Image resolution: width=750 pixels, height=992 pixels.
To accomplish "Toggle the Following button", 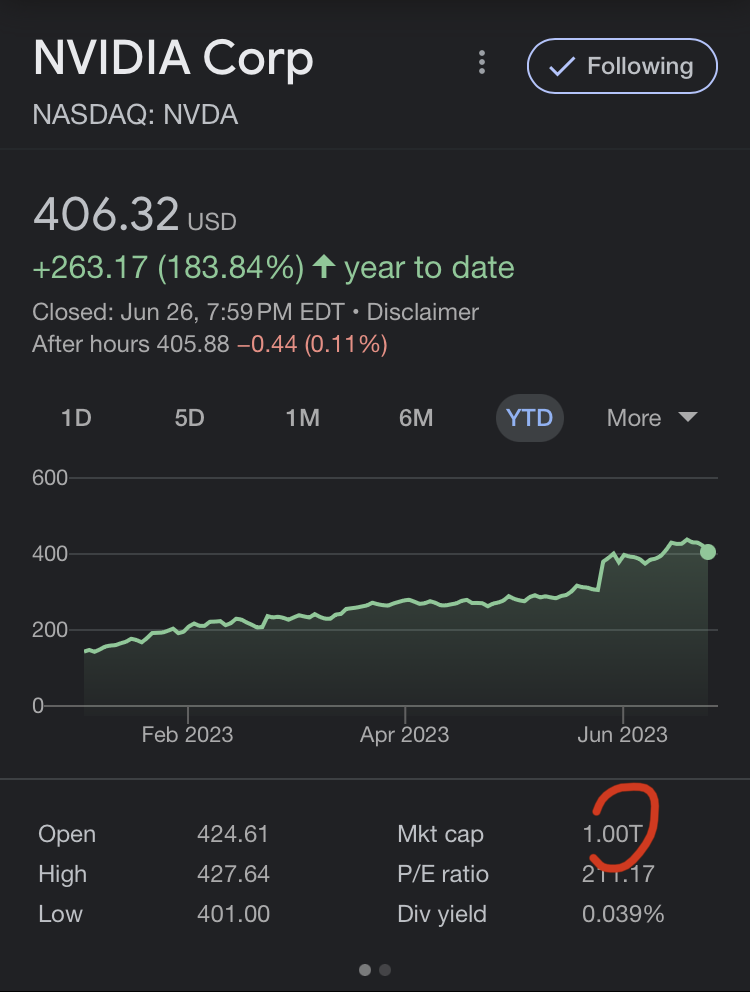I will (x=622, y=67).
